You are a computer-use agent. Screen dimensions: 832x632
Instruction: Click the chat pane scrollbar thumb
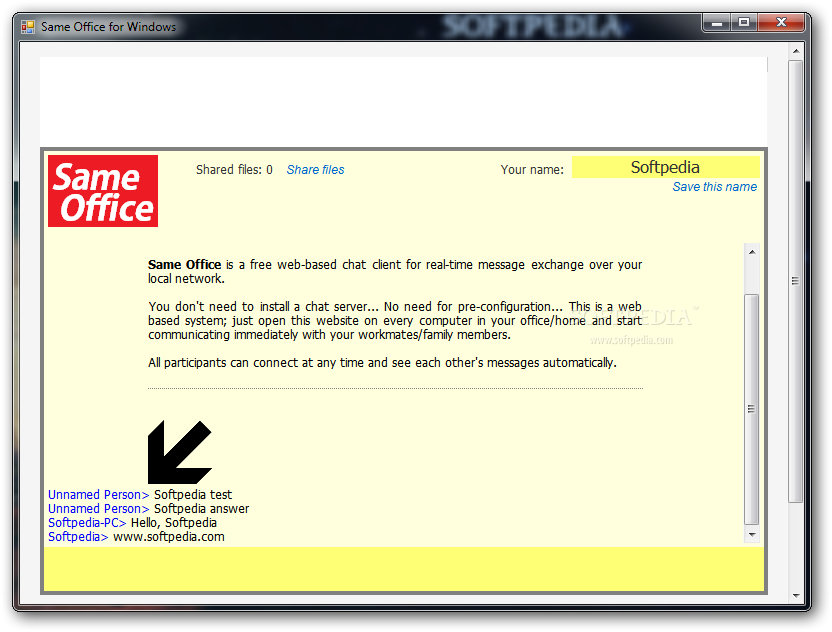tap(752, 409)
